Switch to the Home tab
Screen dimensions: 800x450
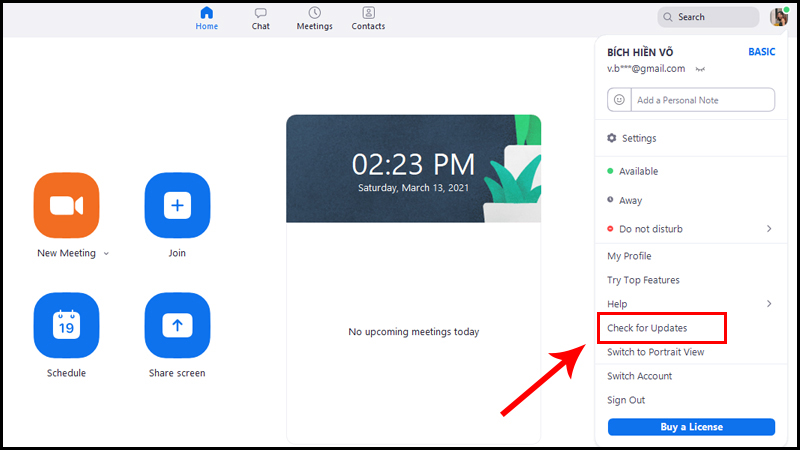coord(207,18)
